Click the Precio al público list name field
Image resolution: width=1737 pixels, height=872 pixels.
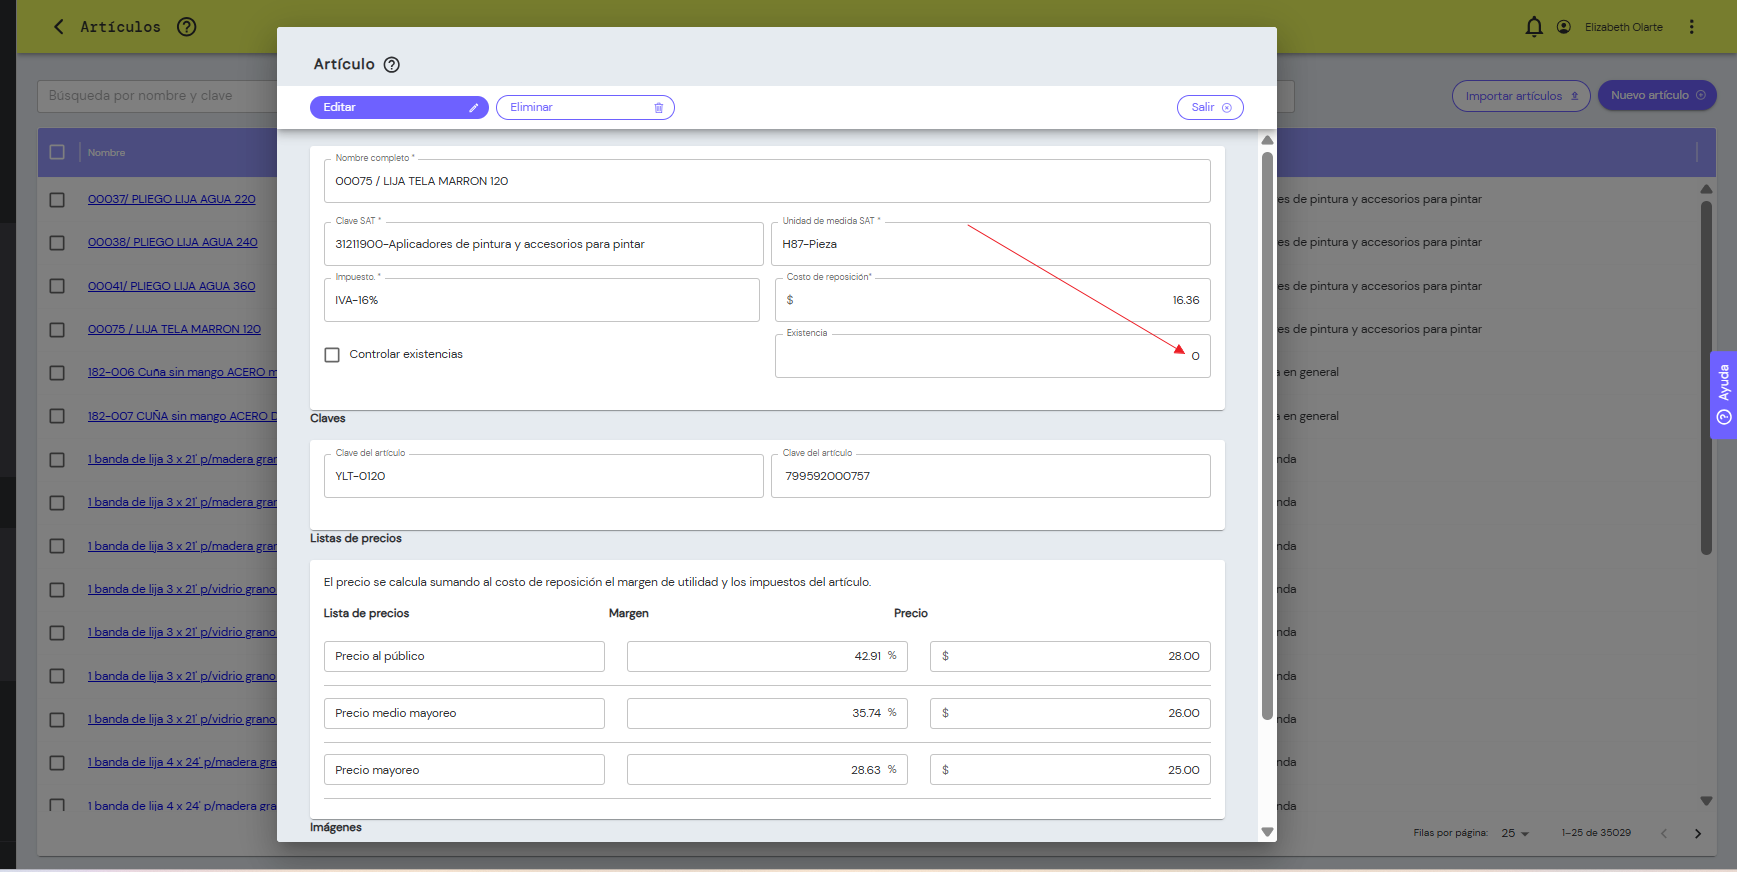[x=464, y=656]
